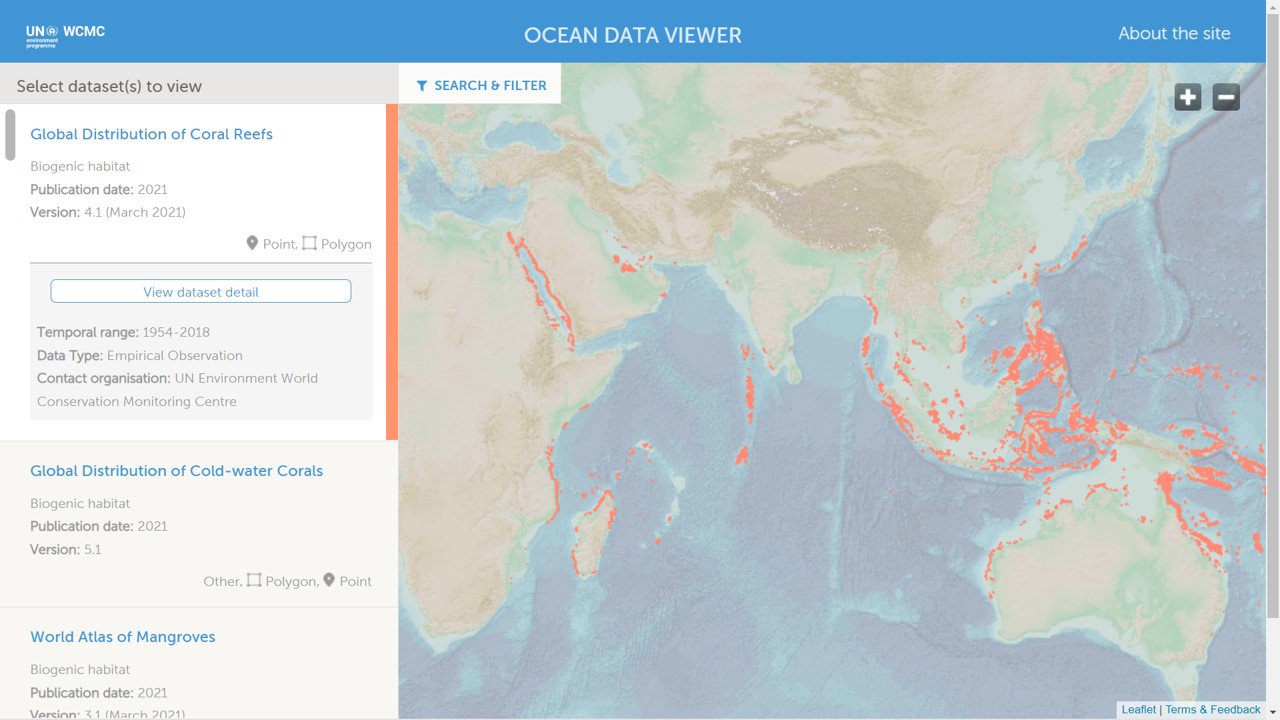Expand the Global Distribution of Cold-water Corals entry
The height and width of the screenshot is (720, 1280).
[x=176, y=471]
